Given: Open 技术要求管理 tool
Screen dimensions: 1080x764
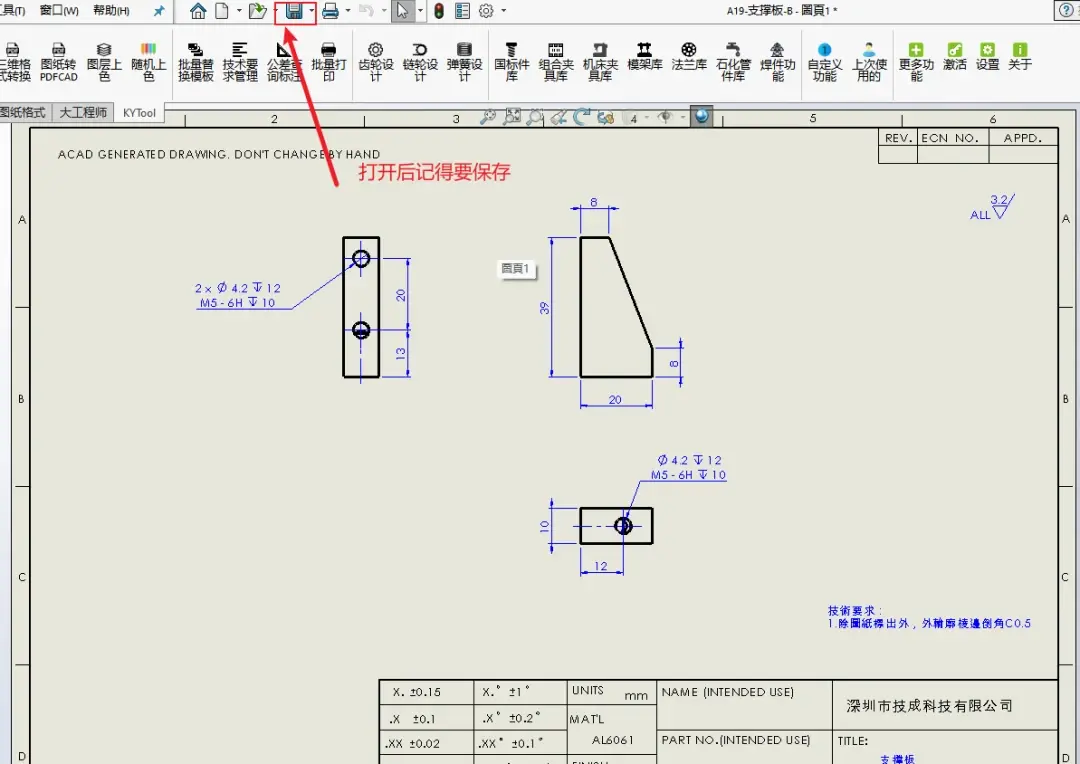Looking at the screenshot, I should coord(240,62).
